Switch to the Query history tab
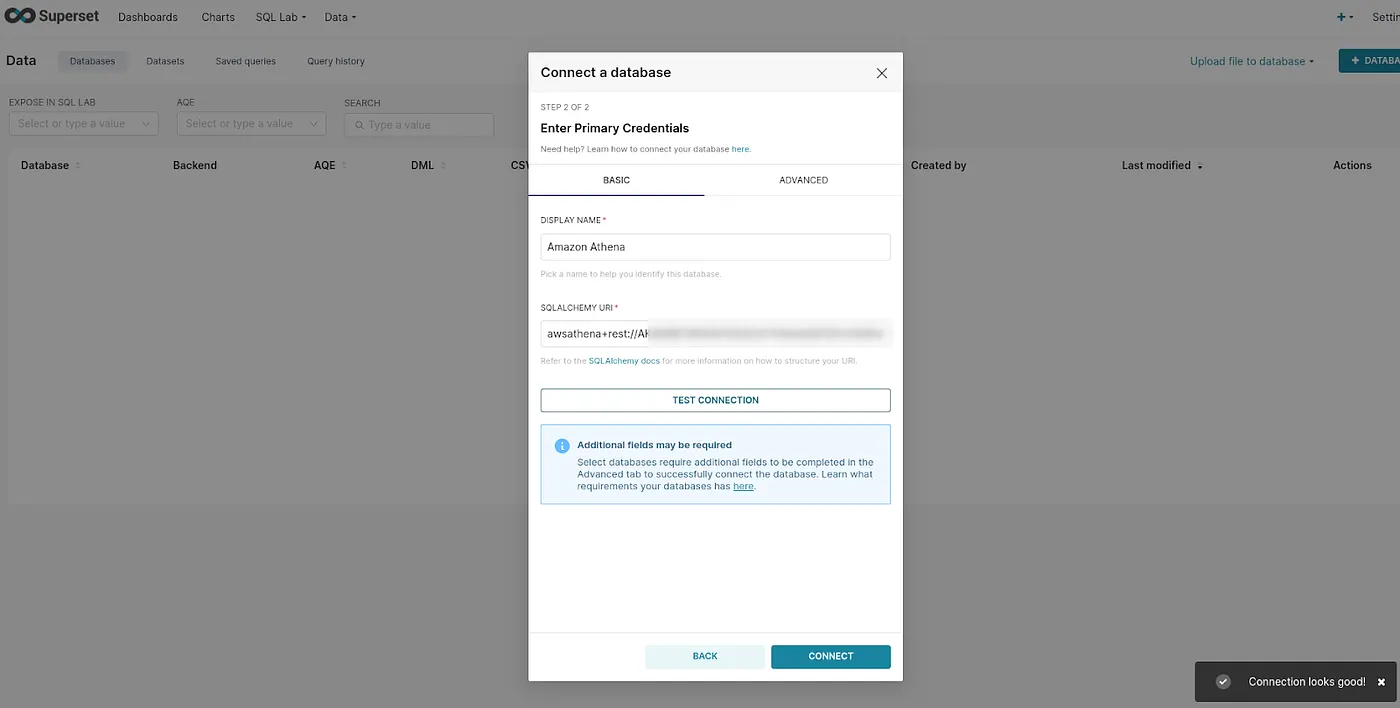The height and width of the screenshot is (708, 1400). point(336,61)
